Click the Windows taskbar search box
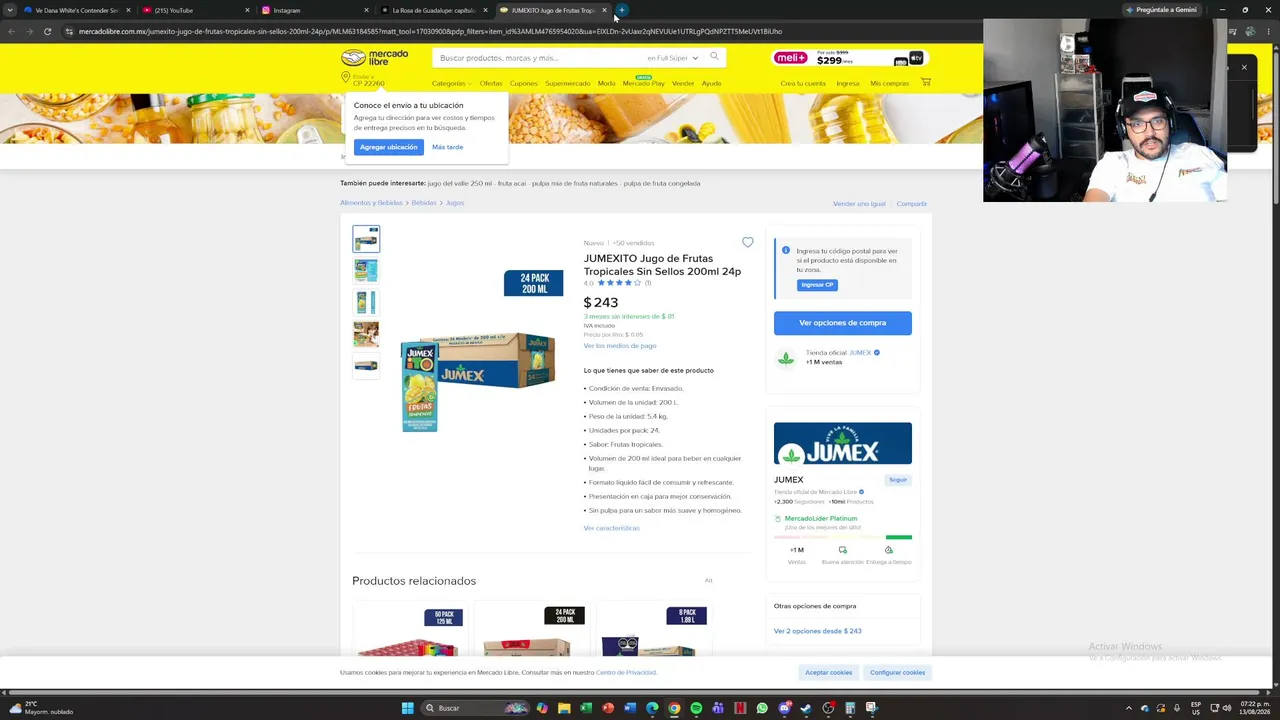This screenshot has width=1280, height=720. 475,708
